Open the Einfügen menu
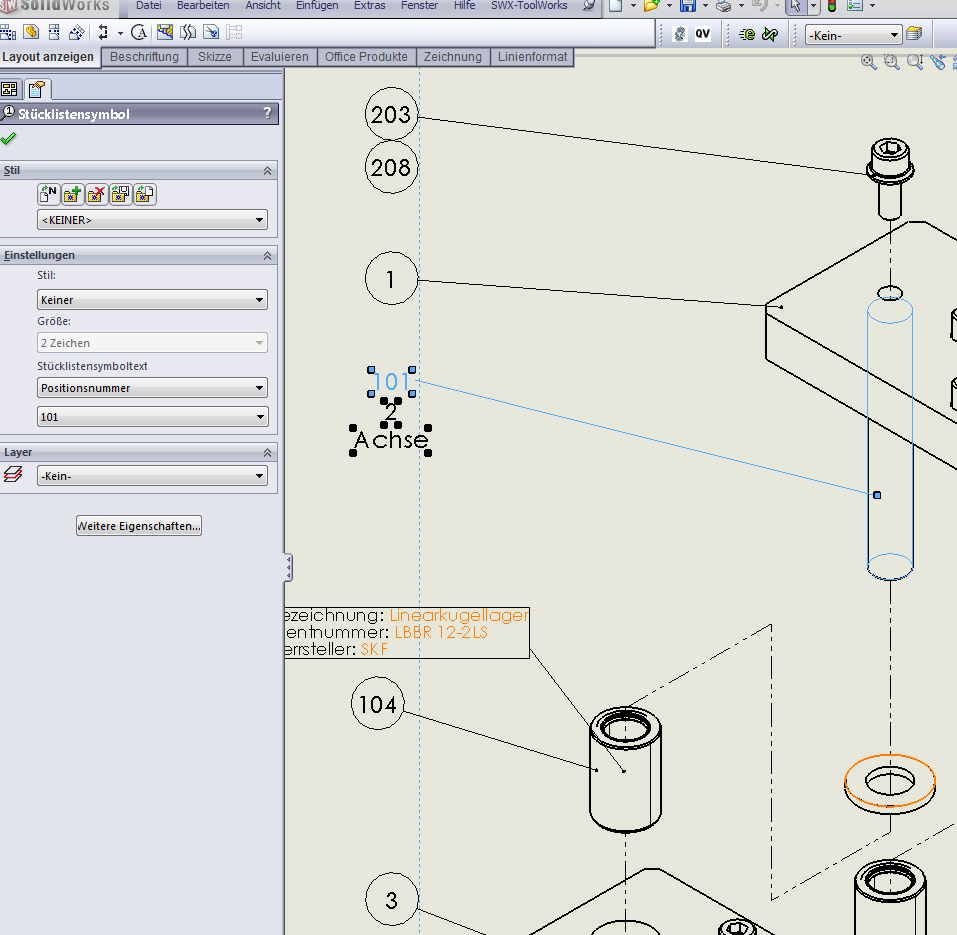This screenshot has height=935, width=957. click(x=317, y=6)
